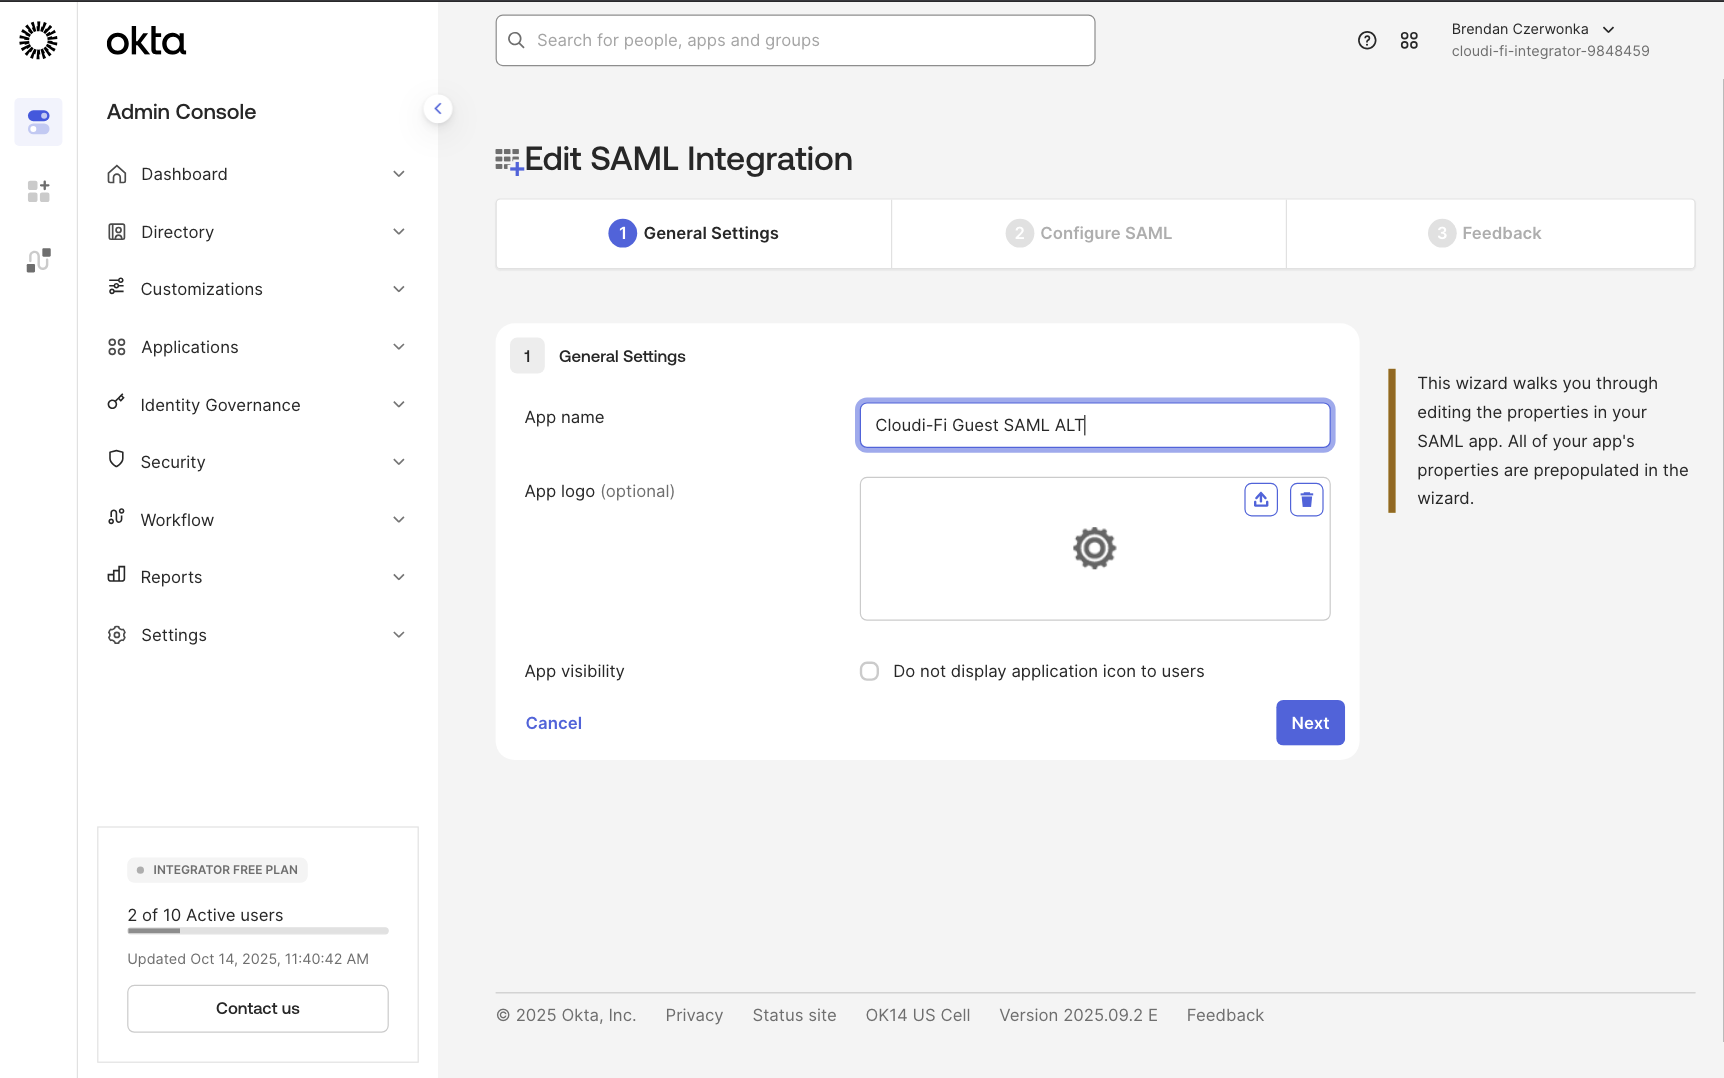Collapse the sidebar with the arrow button
This screenshot has width=1724, height=1078.
click(437, 109)
